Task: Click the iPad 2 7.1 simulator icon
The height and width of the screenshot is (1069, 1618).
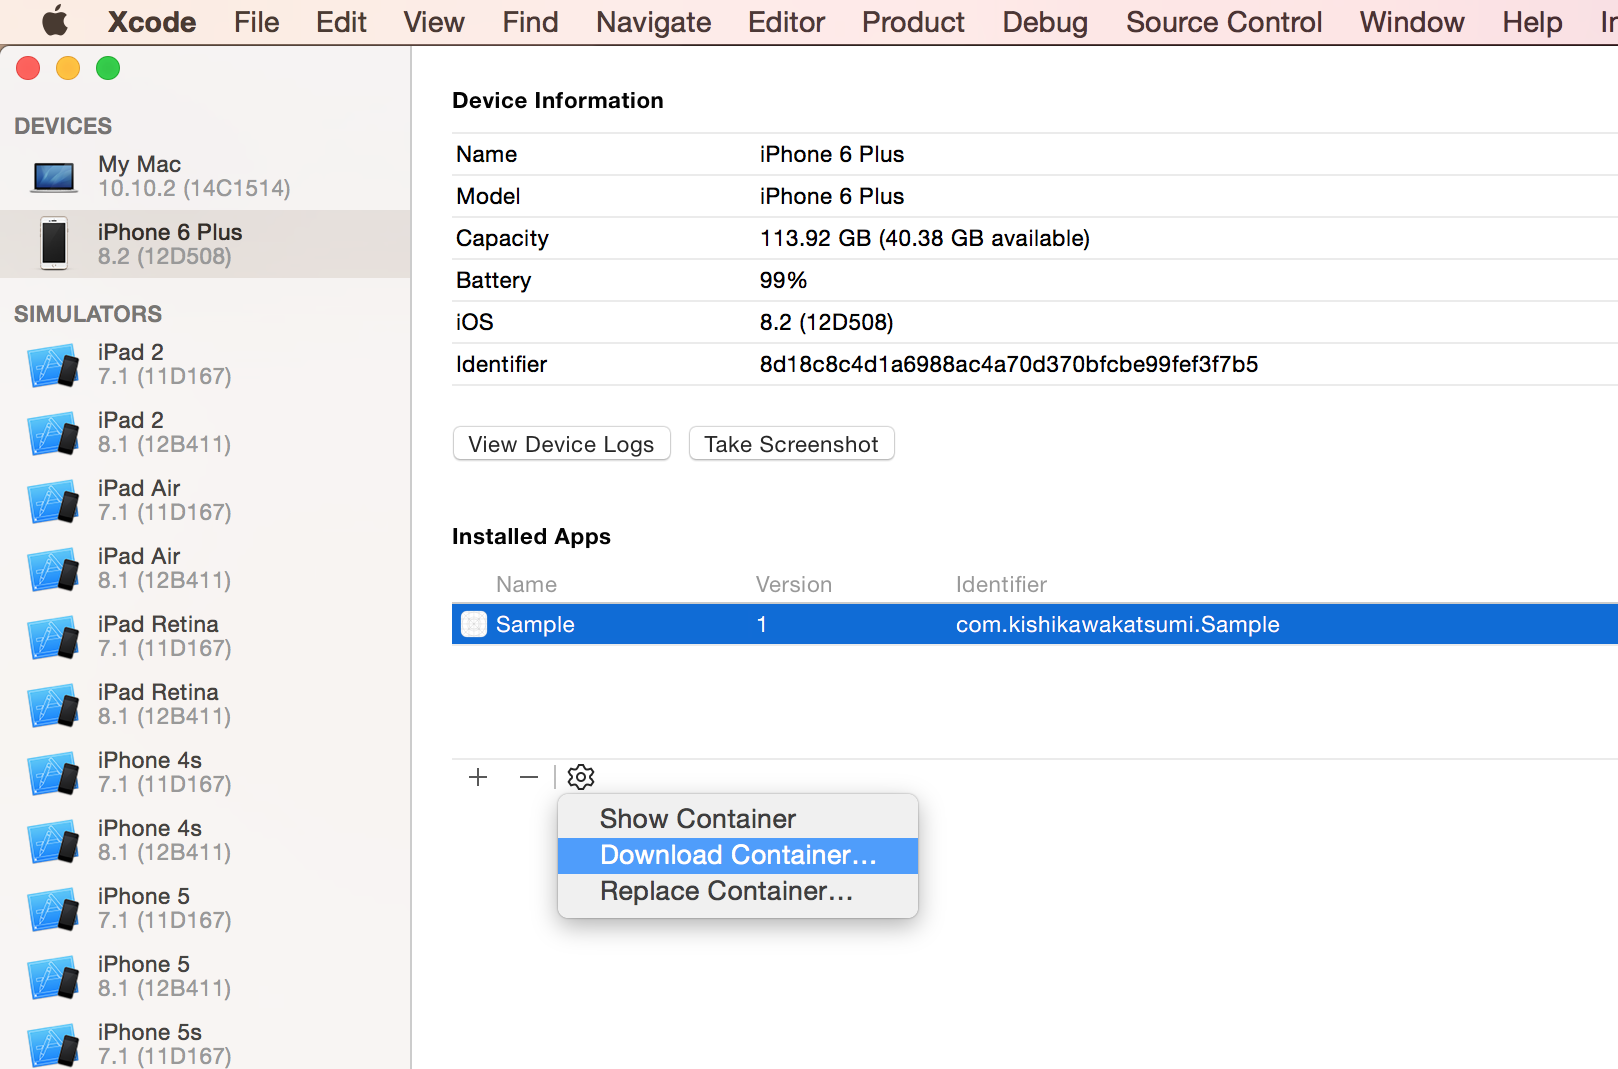Action: coord(54,365)
